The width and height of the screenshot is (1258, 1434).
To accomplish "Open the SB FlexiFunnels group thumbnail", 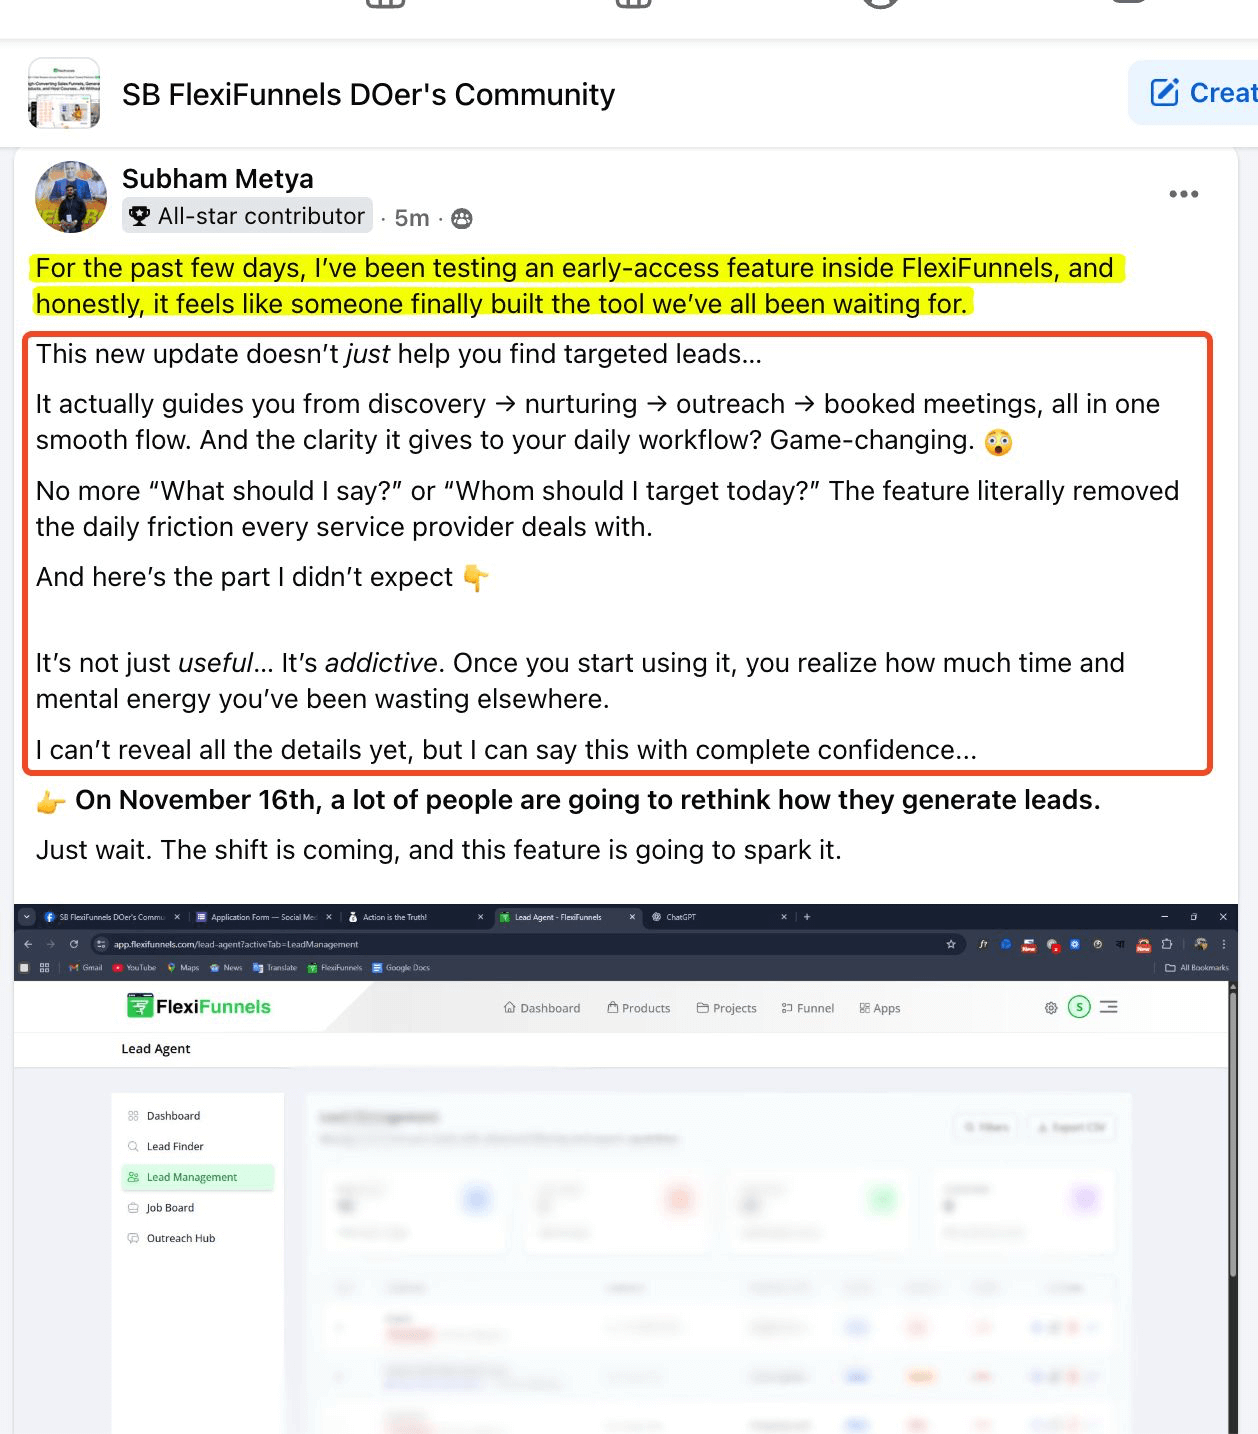I will [x=64, y=94].
